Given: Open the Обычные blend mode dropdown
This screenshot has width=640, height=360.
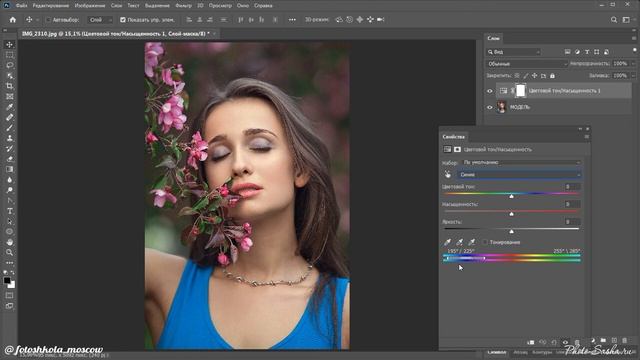Looking at the screenshot, I should [527, 64].
